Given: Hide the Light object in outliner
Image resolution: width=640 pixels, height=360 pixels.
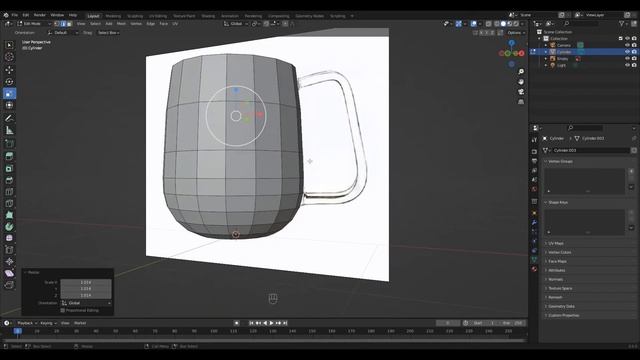Looking at the screenshot, I should click(627, 65).
